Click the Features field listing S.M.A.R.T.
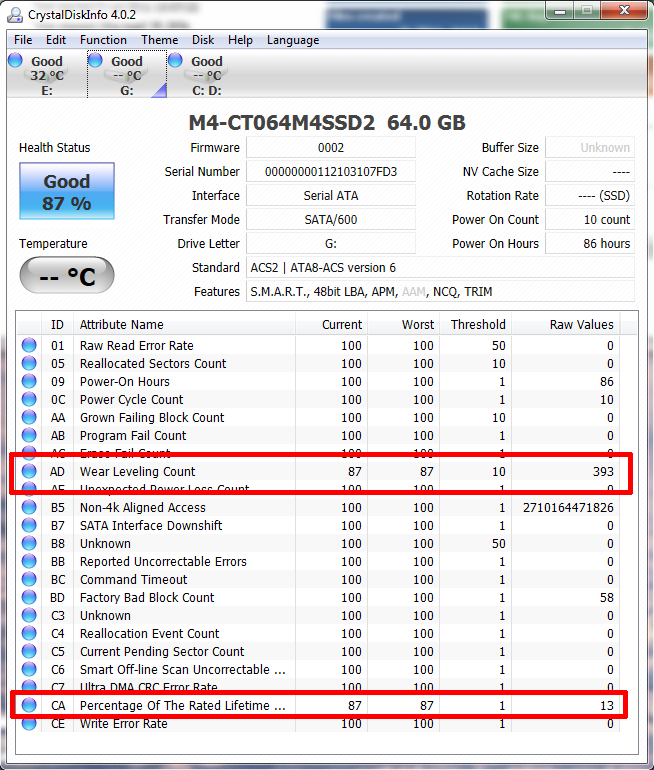This screenshot has width=654, height=770. click(x=440, y=292)
